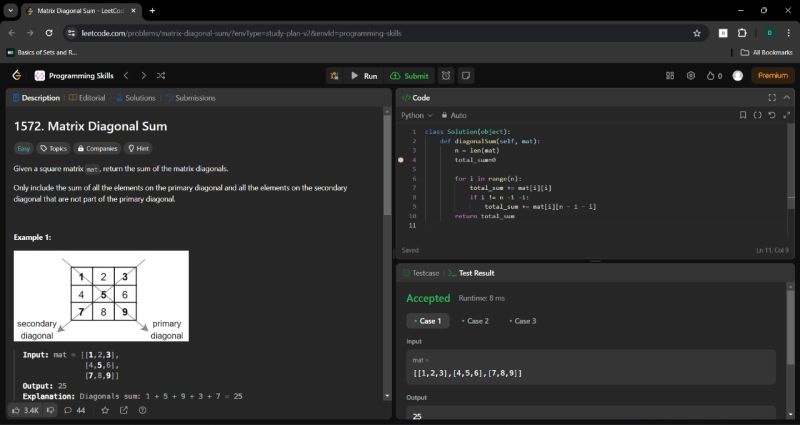Screen dimensions: 800x425
Task: Click the example 1 matrix image
Action: tap(101, 296)
